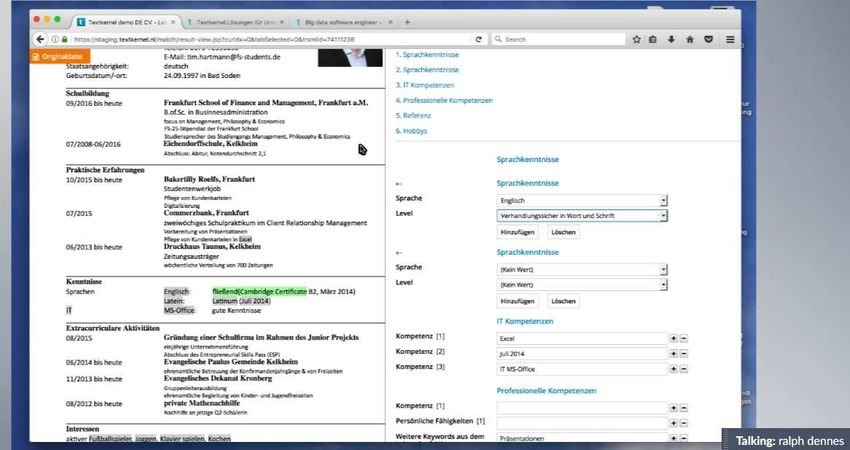Jump to link 2. Sprachkenntnisse
Screen dimensions: 850x450
tap(427, 70)
